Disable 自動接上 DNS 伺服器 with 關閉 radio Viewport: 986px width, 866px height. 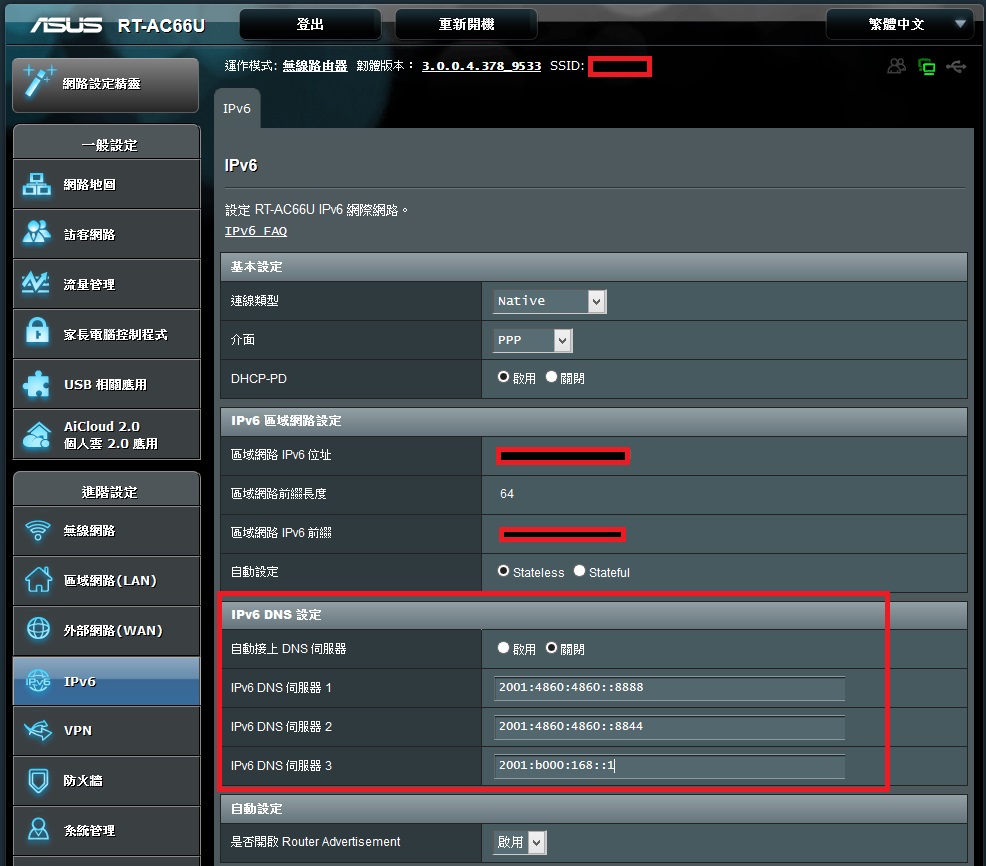point(551,648)
